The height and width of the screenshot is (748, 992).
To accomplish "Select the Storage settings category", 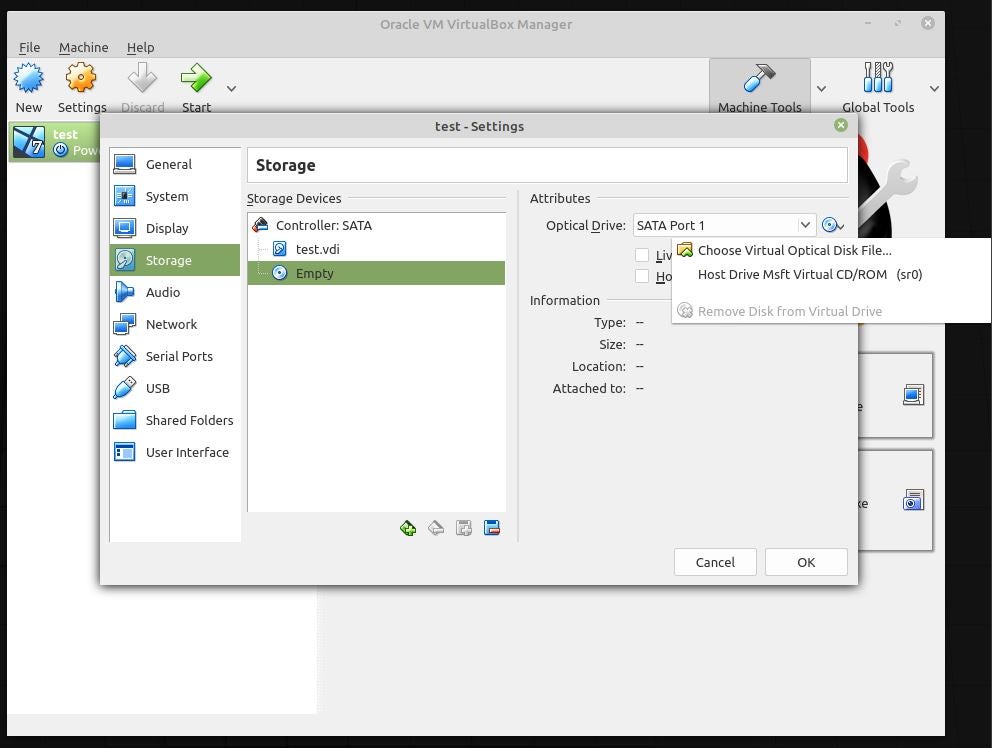I will tap(175, 260).
